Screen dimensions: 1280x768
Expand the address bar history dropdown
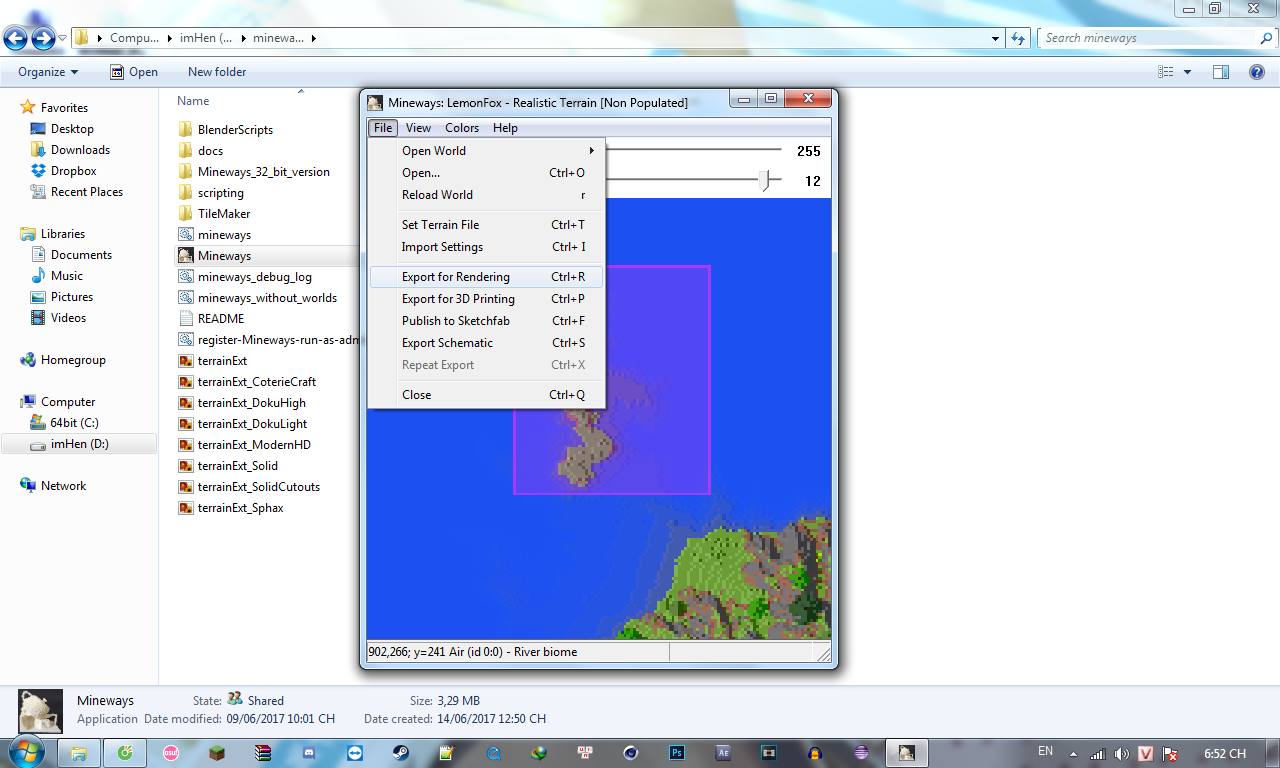pos(995,38)
